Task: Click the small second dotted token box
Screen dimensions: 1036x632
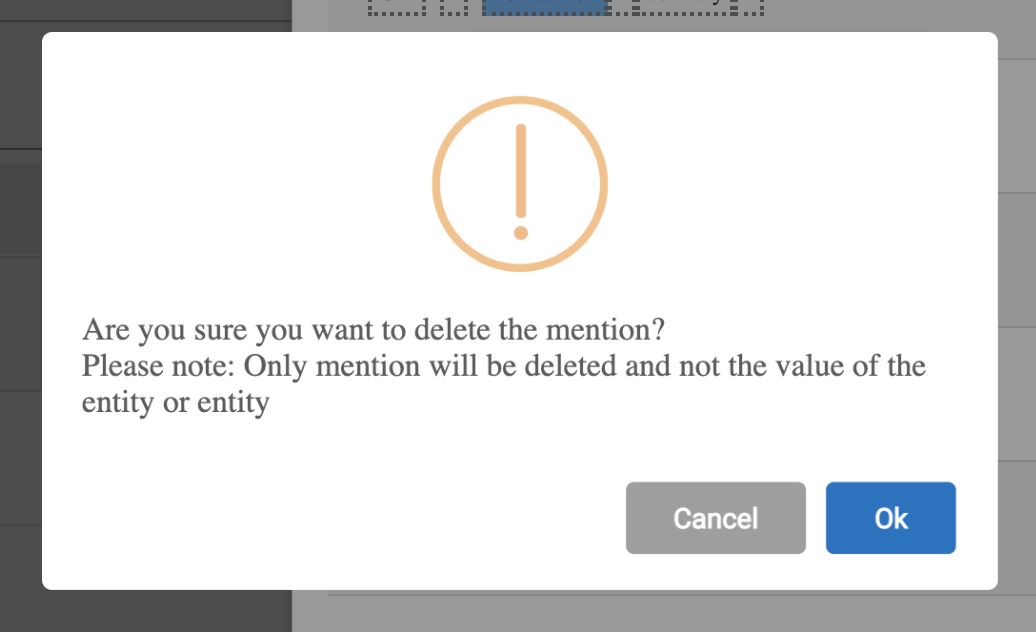Action: click(x=455, y=7)
